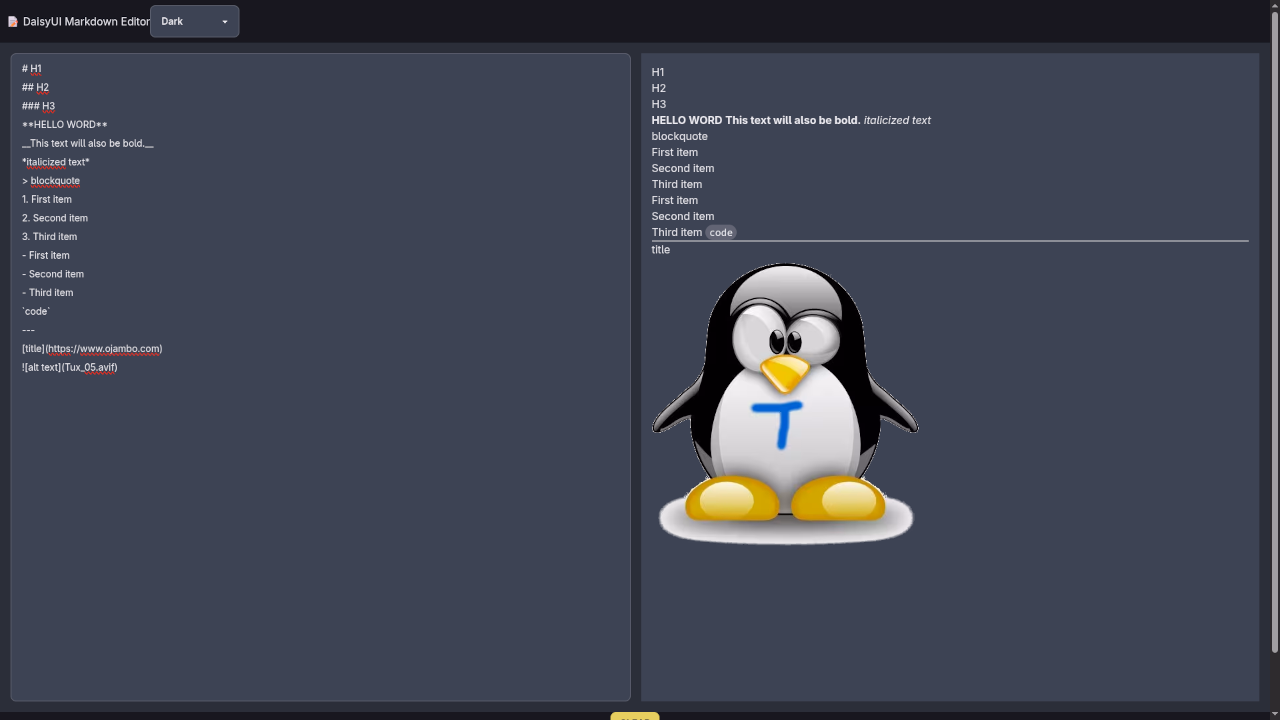
Task: Click the '- First item' editor line
Action: 45,255
